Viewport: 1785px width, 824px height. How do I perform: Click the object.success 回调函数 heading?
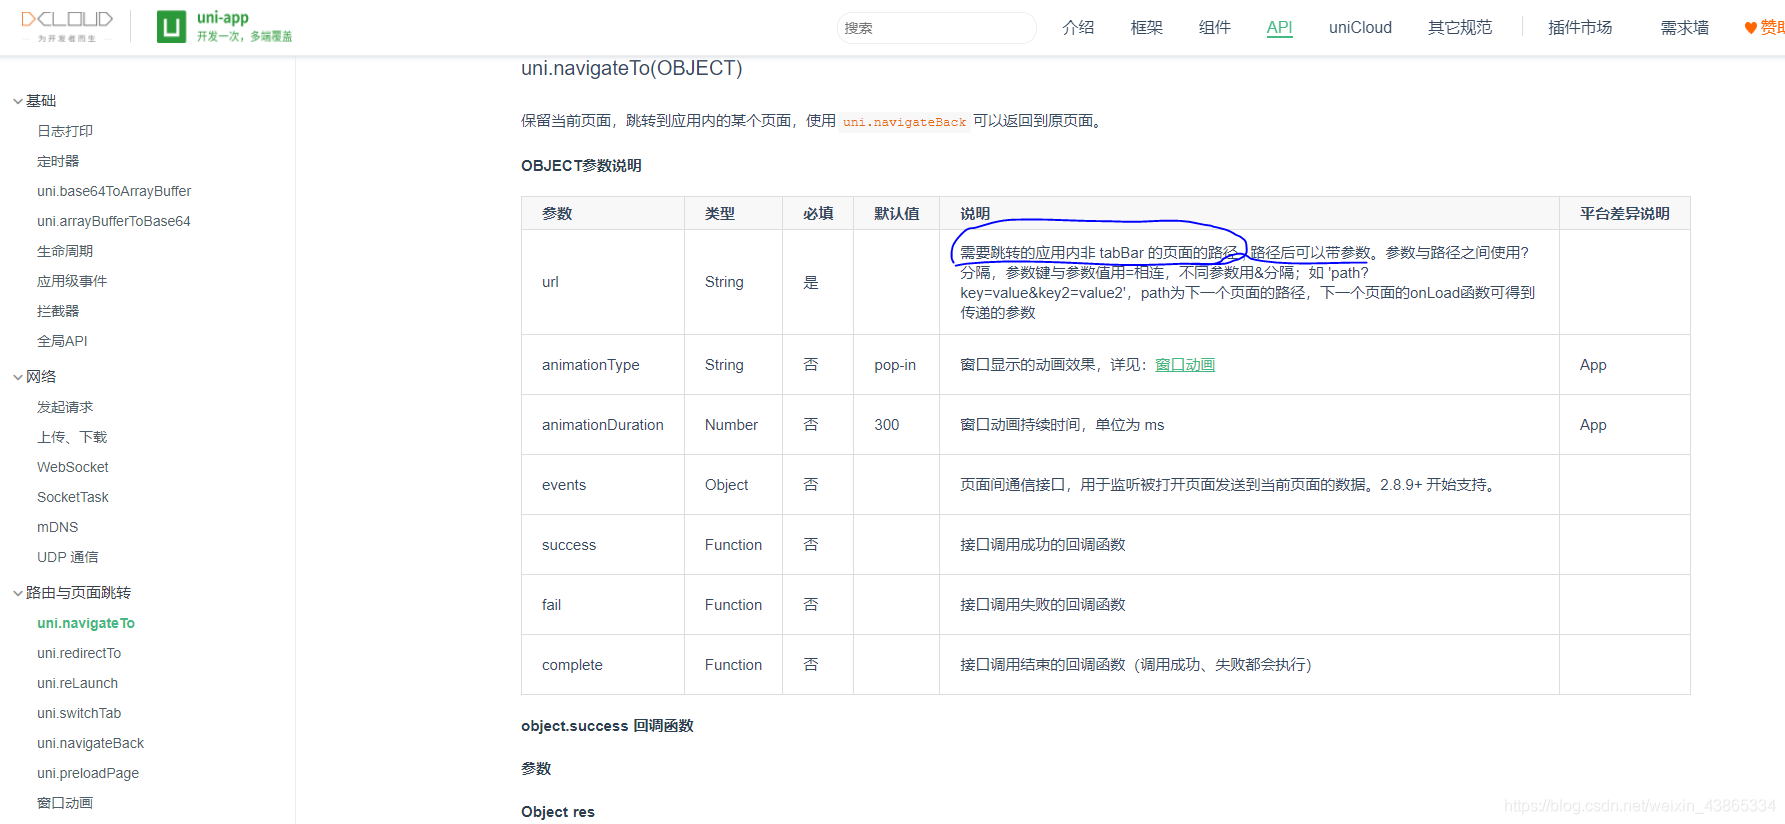point(607,726)
